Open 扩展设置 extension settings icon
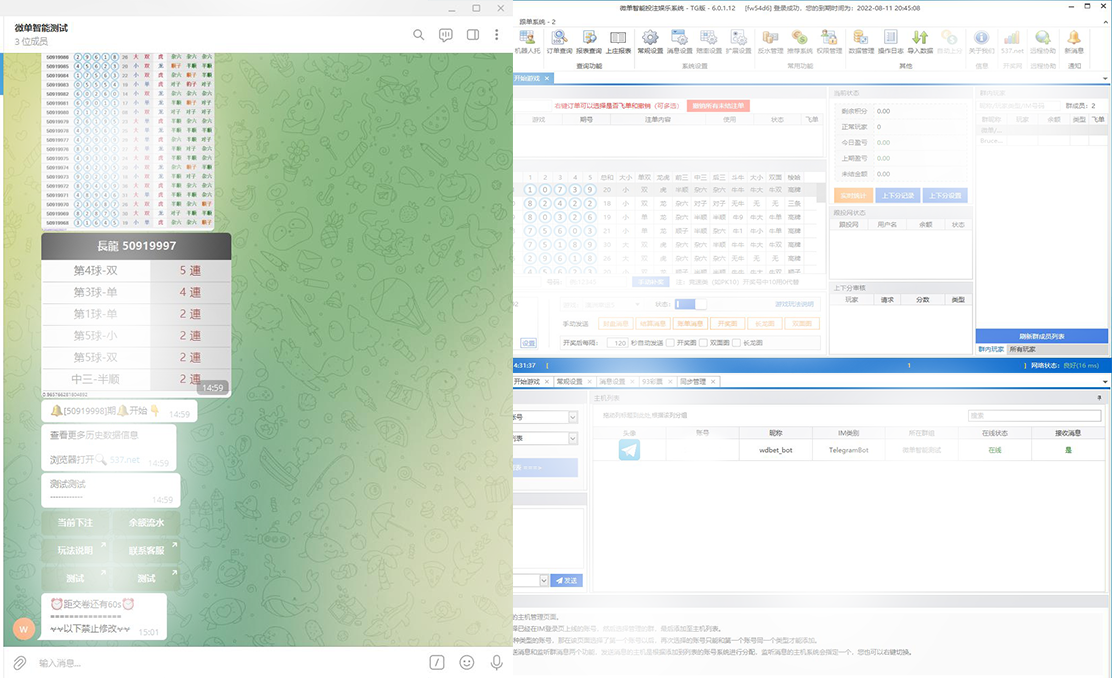1112x678 pixels. click(x=738, y=42)
